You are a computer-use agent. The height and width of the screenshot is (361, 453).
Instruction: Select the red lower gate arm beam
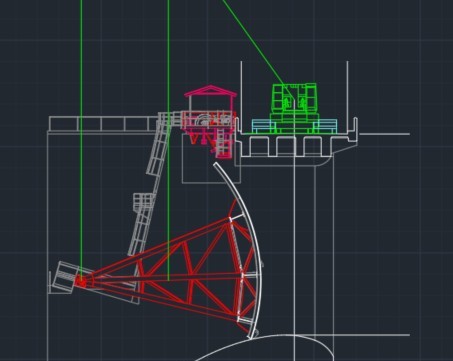pyautogui.click(x=160, y=299)
